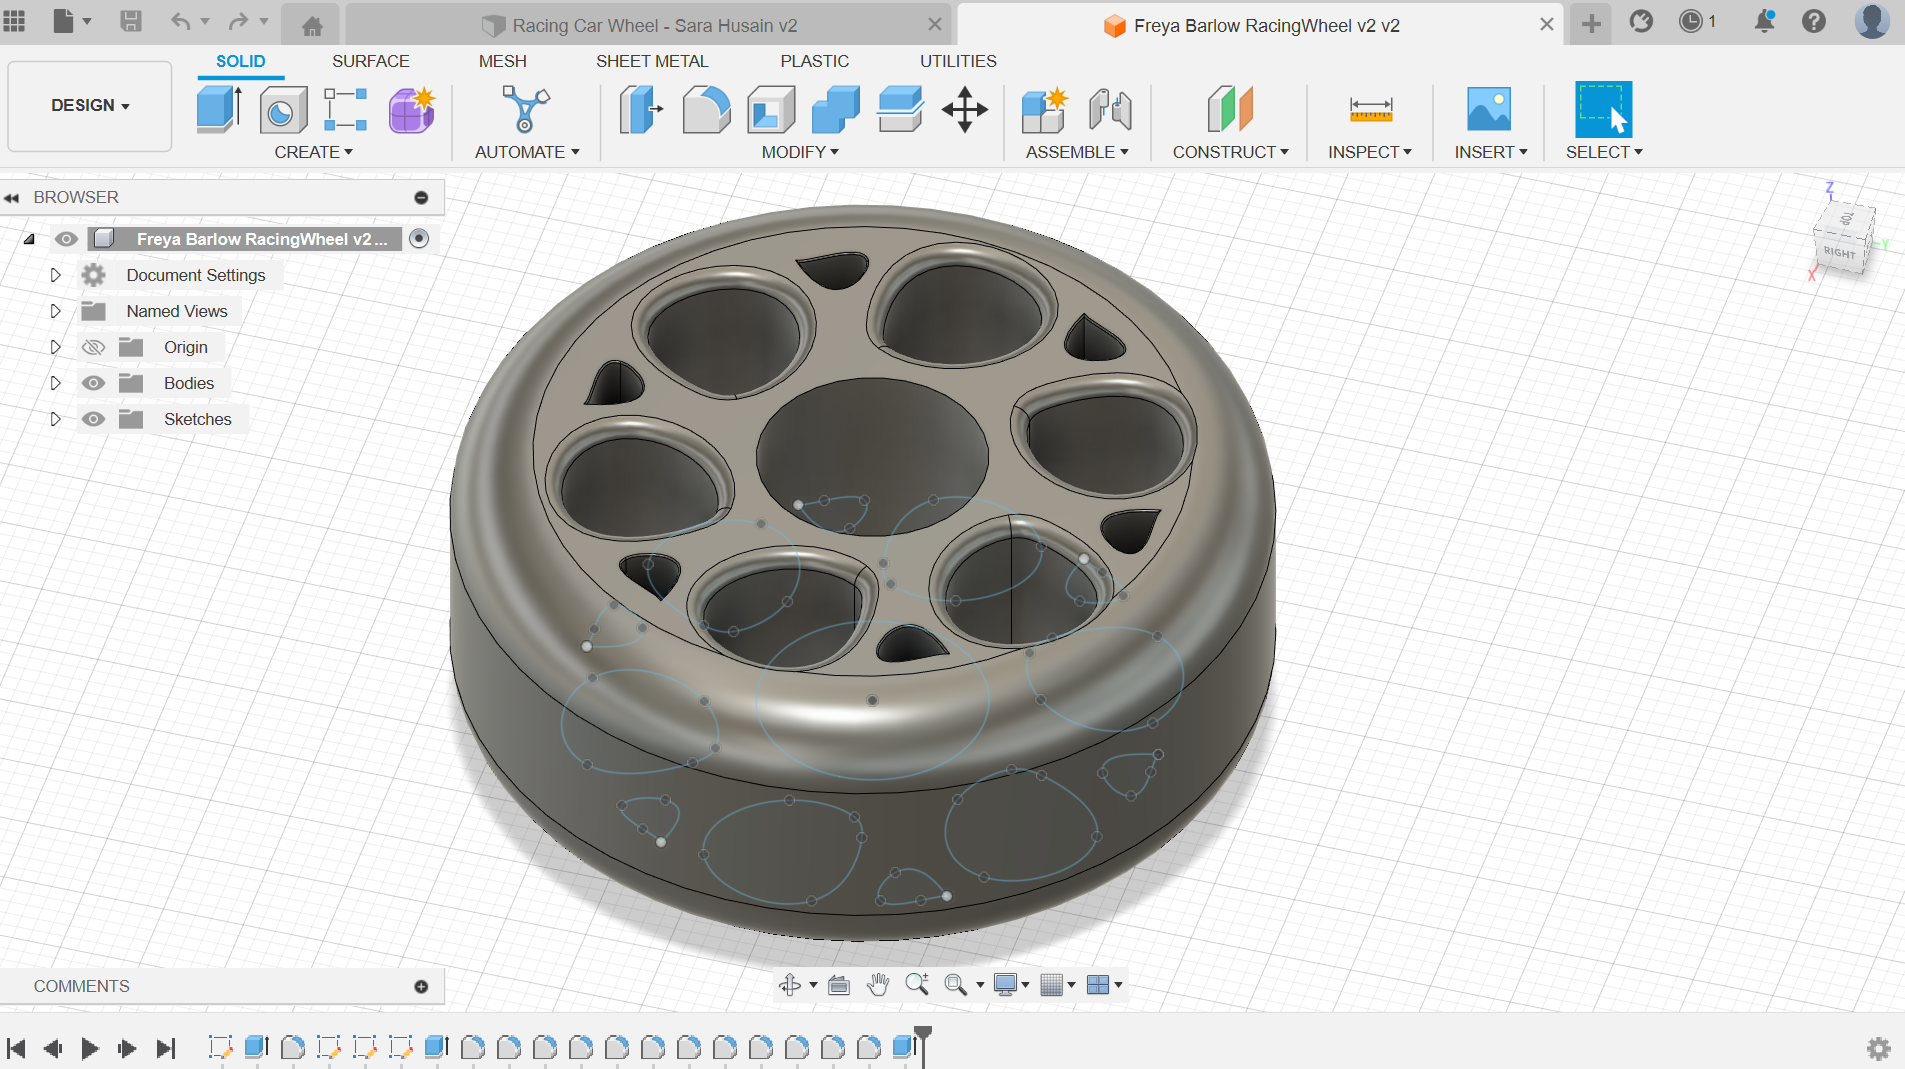Select the Offset Face tool

coord(900,109)
